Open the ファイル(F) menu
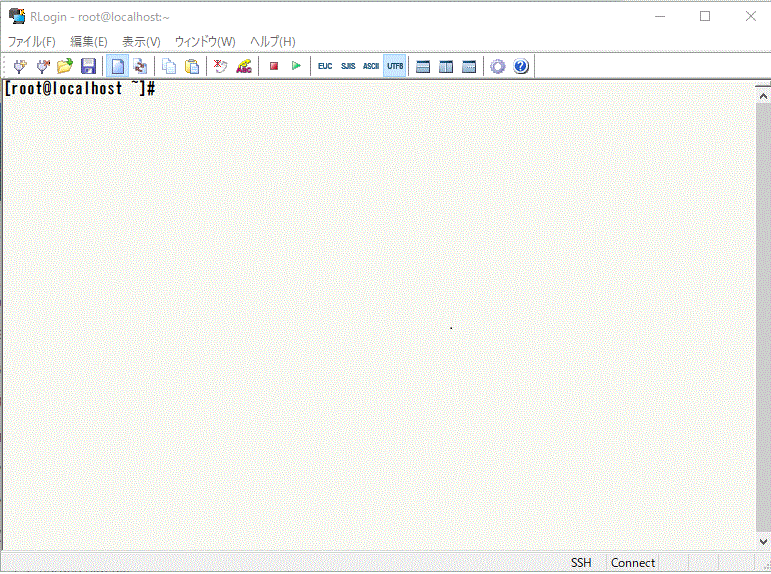This screenshot has width=771, height=574. point(32,42)
